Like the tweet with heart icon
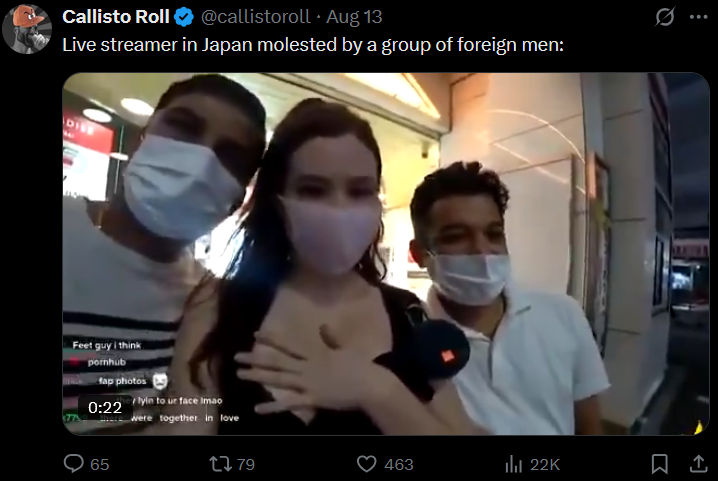Viewport: 718px width, 481px height. click(367, 464)
